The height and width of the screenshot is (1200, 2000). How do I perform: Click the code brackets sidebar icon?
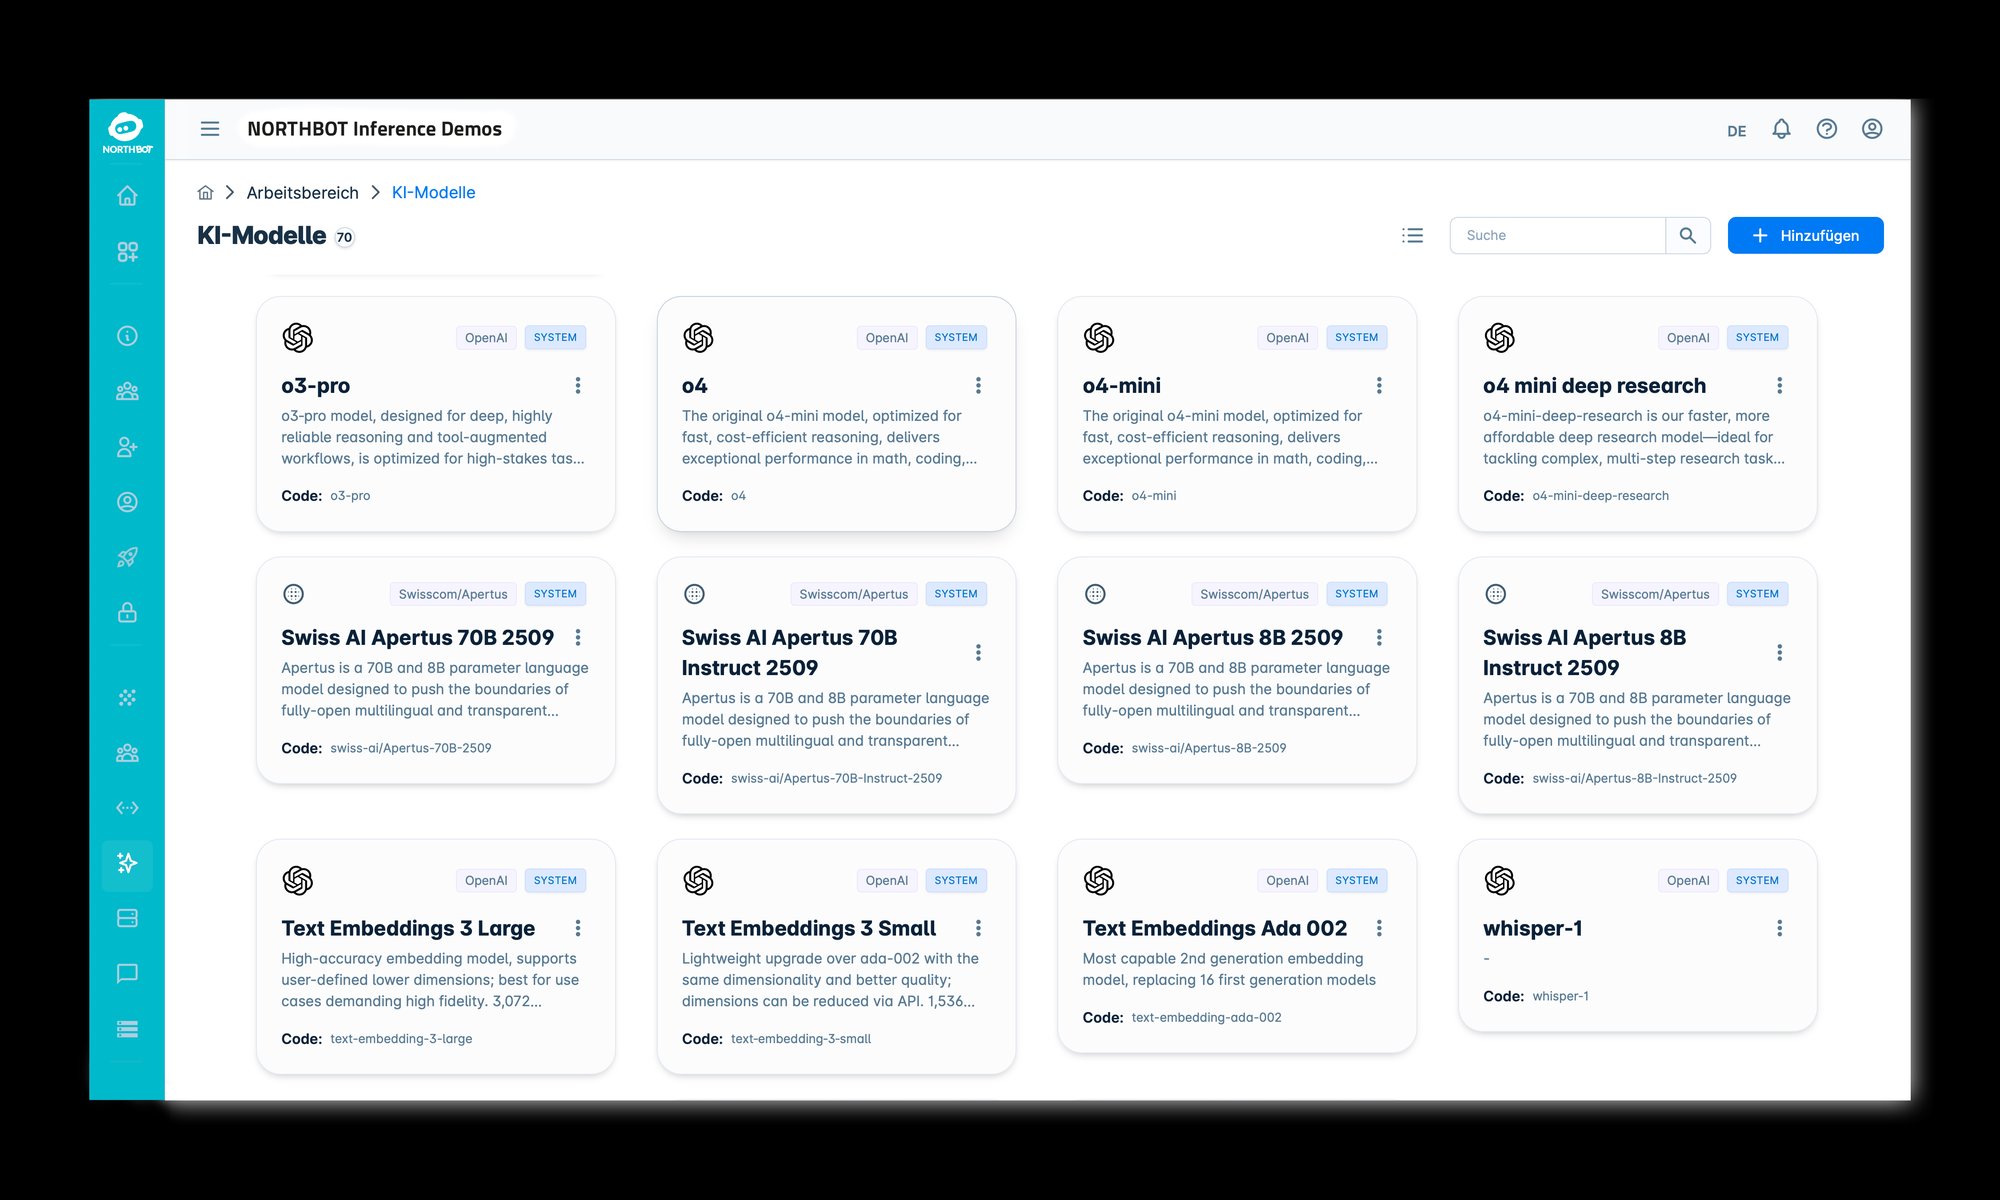[x=127, y=808]
